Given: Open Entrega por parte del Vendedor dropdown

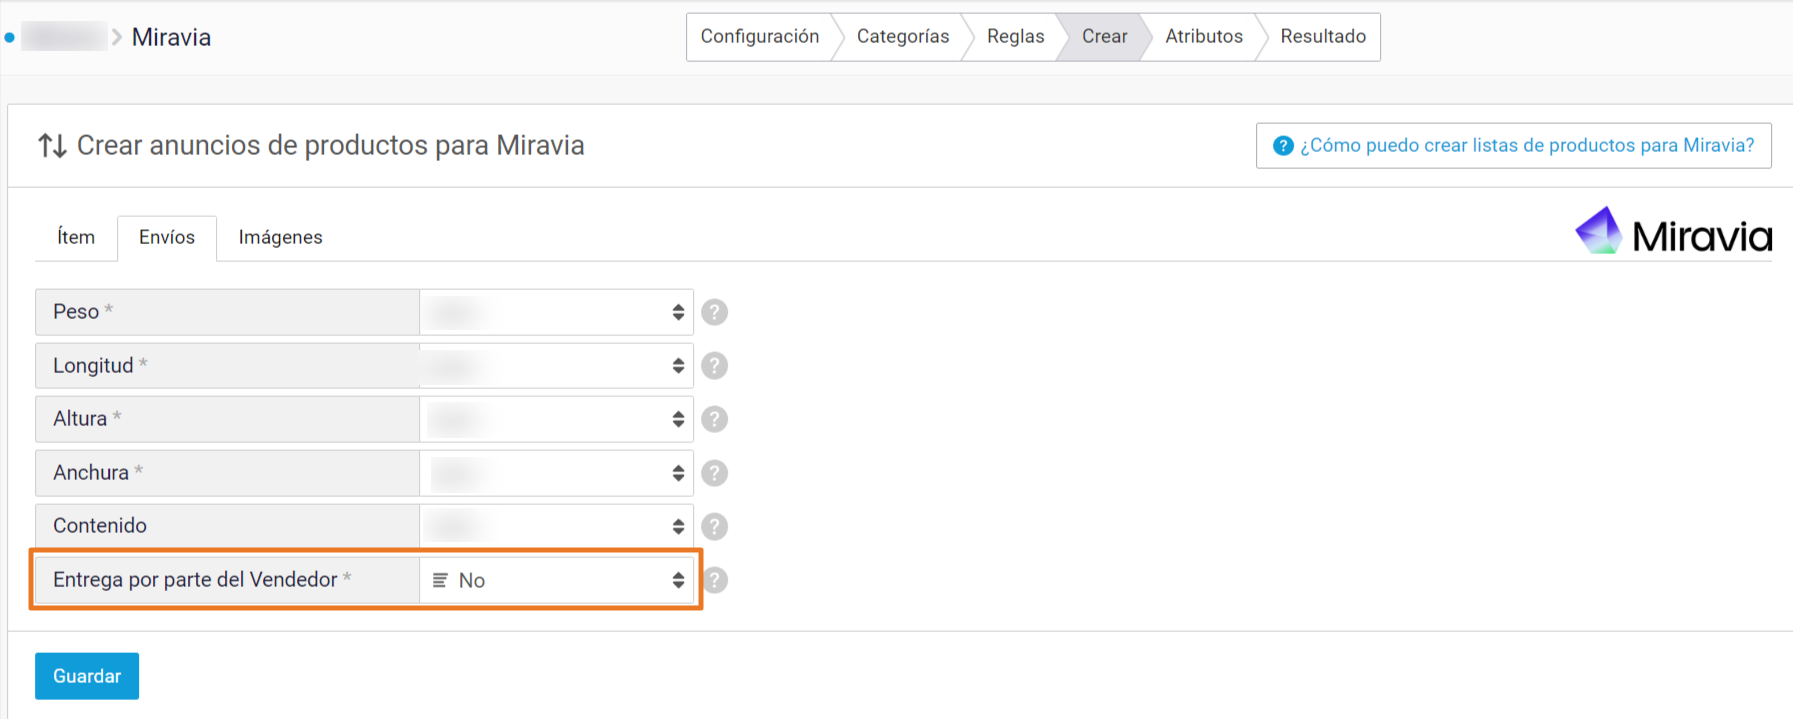Looking at the screenshot, I should 556,580.
